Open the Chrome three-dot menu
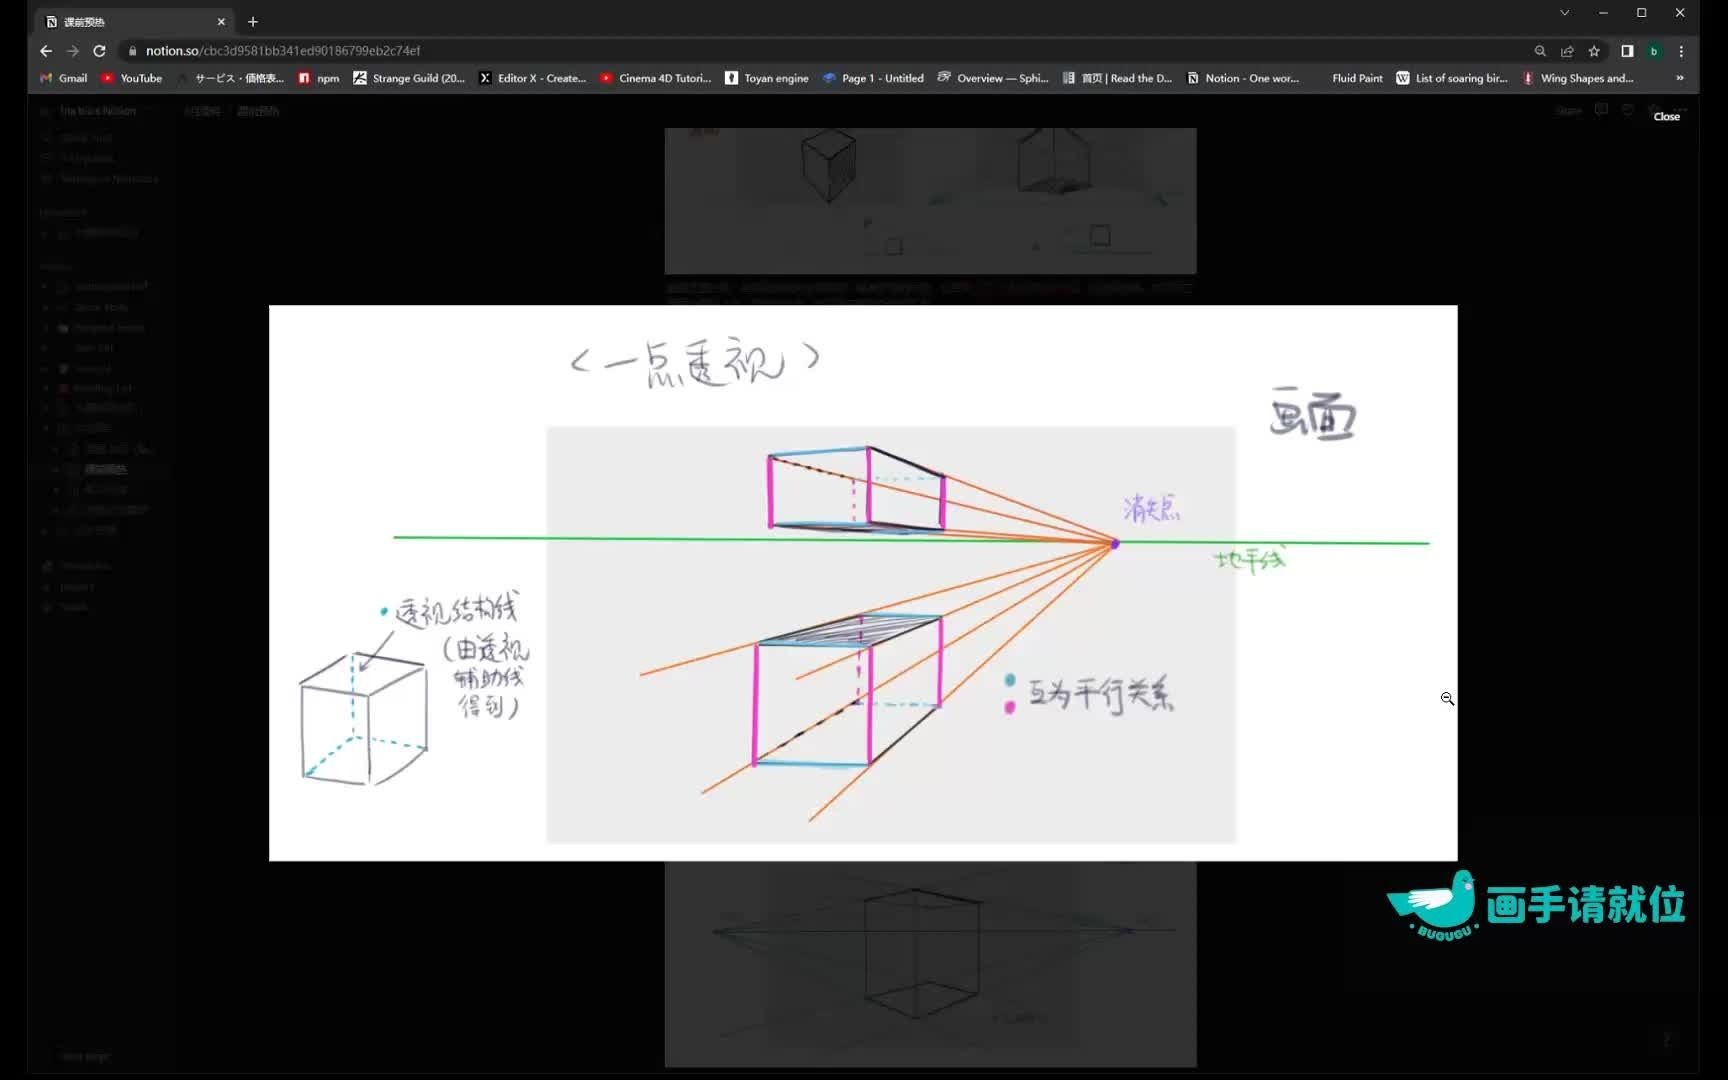This screenshot has height=1080, width=1728. tap(1681, 51)
